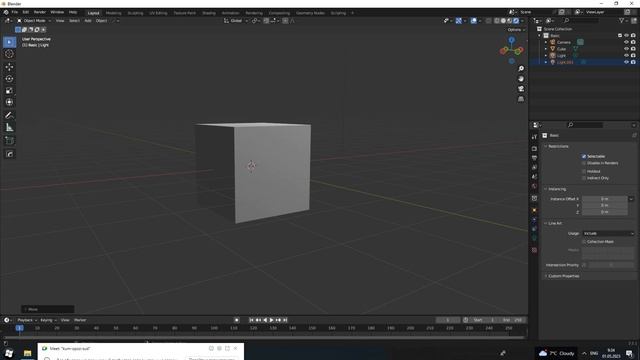Screen dimensions: 640x360
Task: Select the Move tool
Action: 9,67
